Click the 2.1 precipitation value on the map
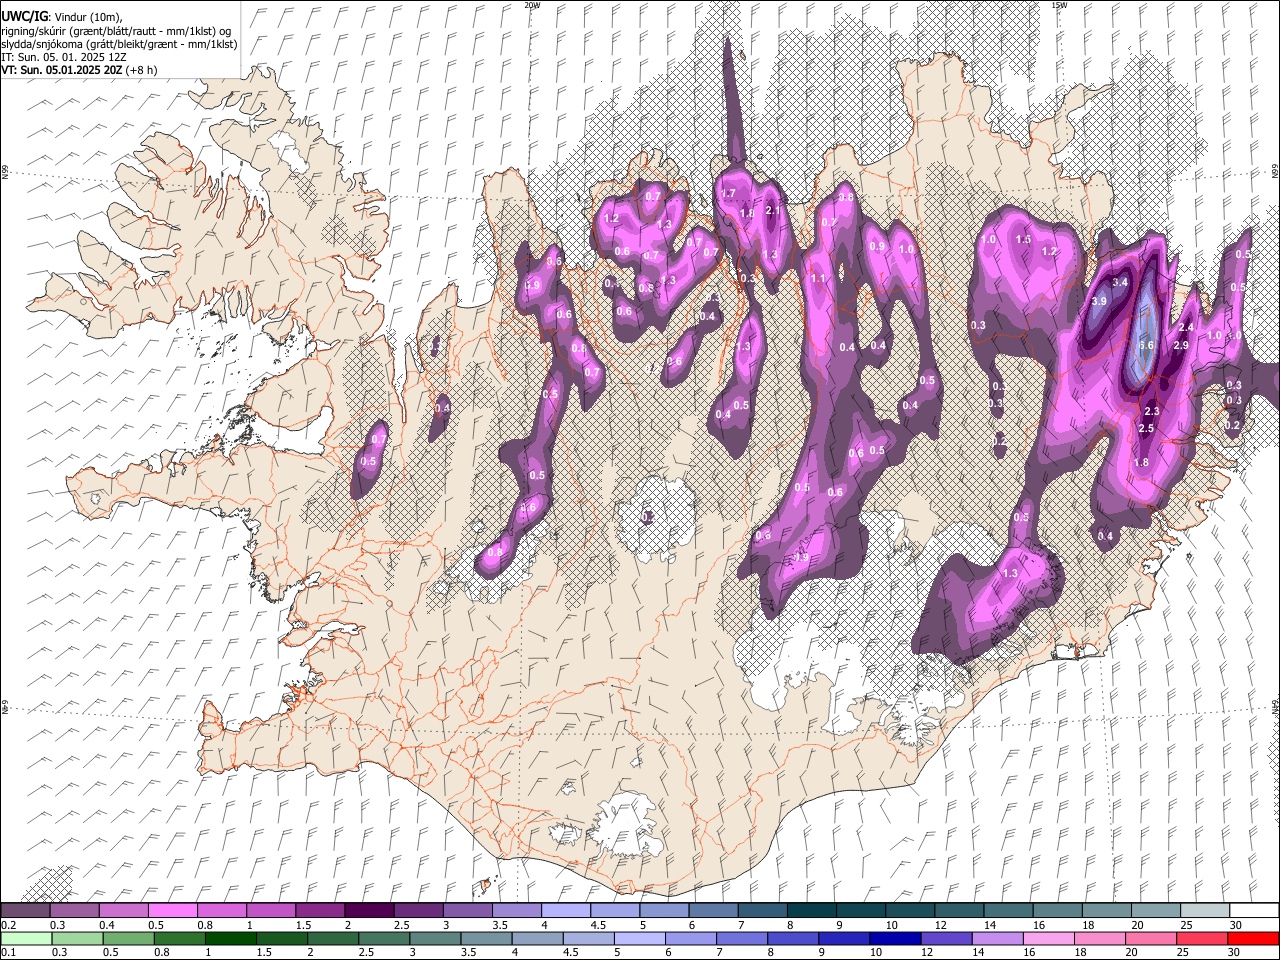The height and width of the screenshot is (960, 1280). 772,211
